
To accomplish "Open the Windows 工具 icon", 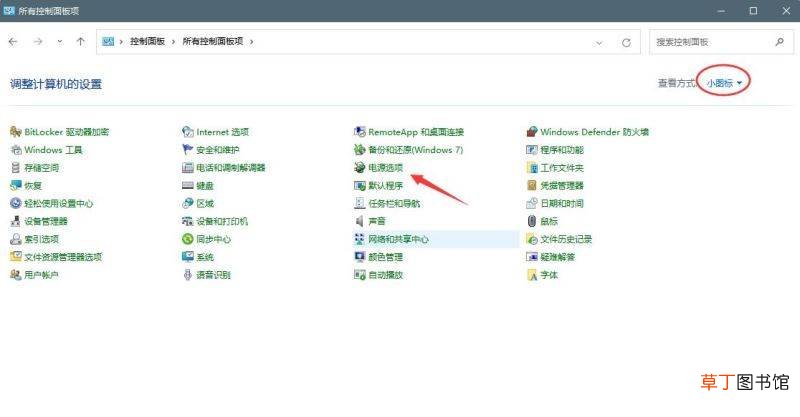I will [16, 150].
